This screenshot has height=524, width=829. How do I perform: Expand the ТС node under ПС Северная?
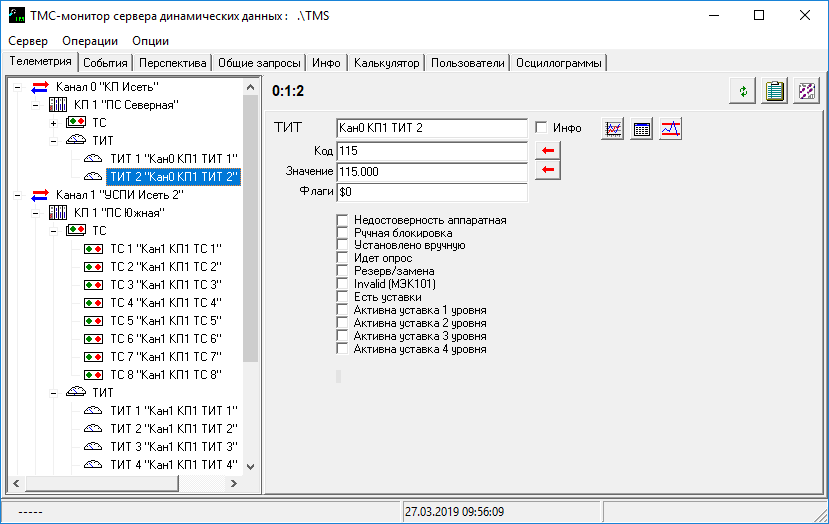tap(53, 122)
